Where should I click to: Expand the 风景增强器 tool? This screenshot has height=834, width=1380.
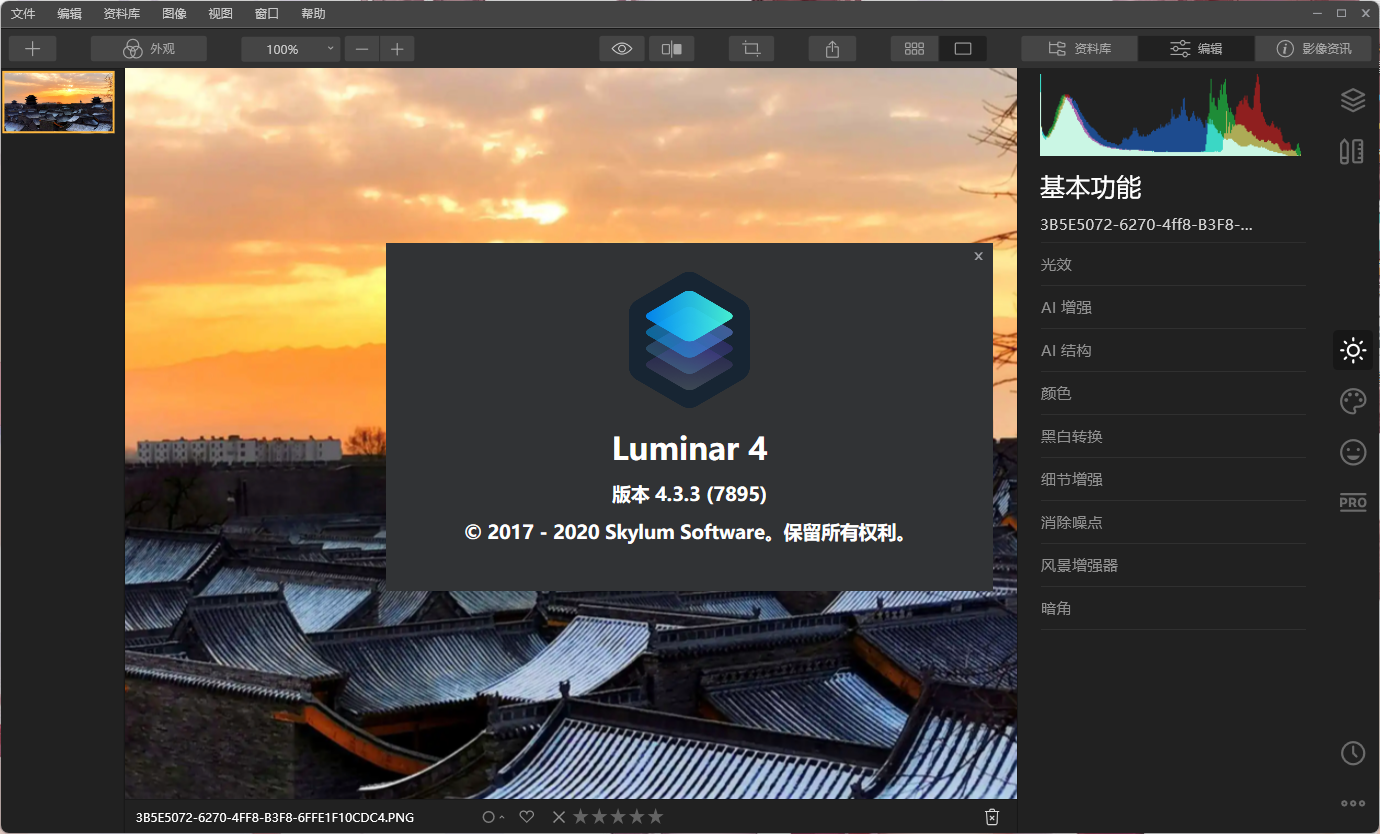[x=1173, y=566]
